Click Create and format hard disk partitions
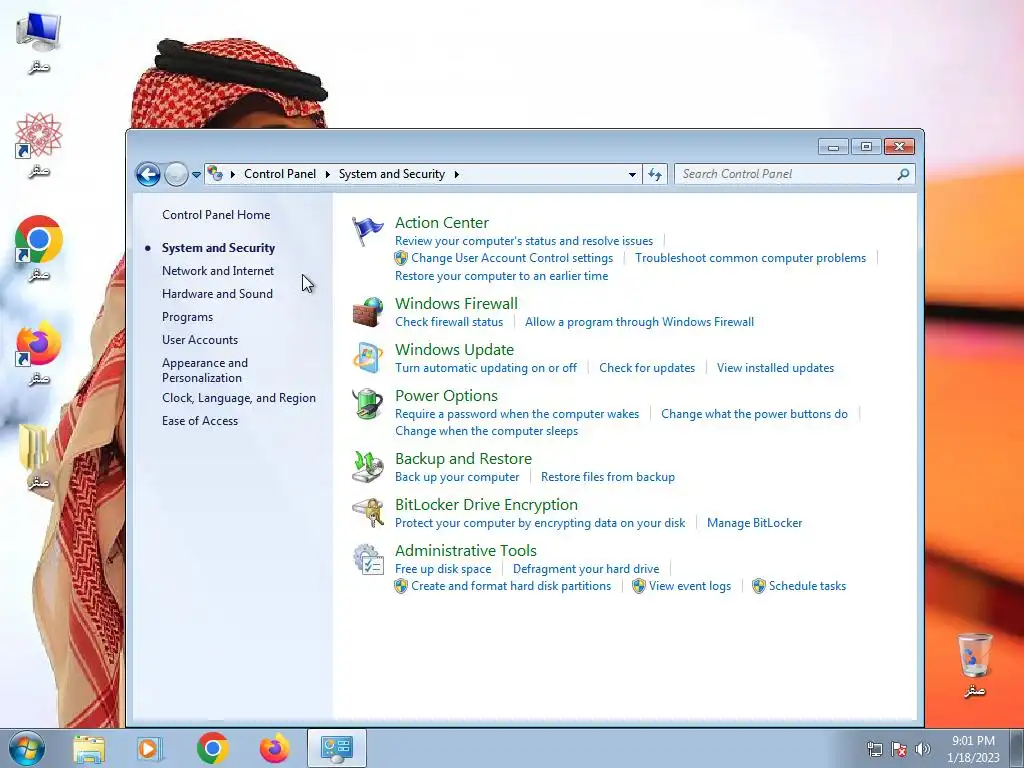This screenshot has width=1024, height=768. (x=511, y=586)
